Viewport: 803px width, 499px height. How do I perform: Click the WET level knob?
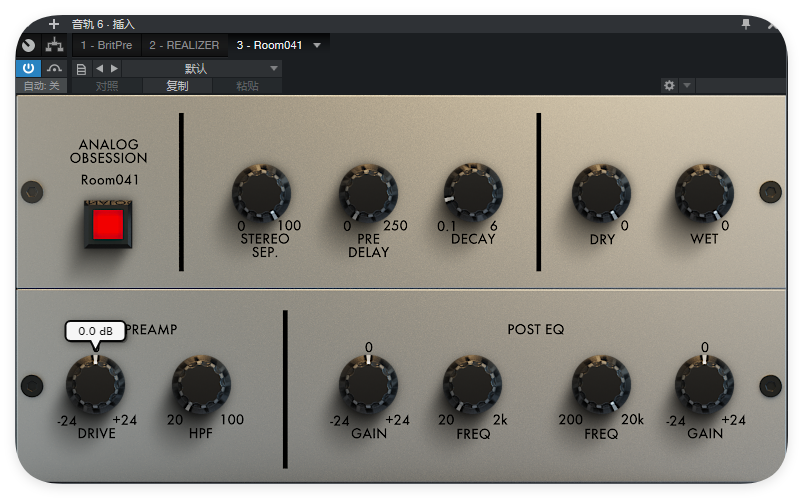705,193
